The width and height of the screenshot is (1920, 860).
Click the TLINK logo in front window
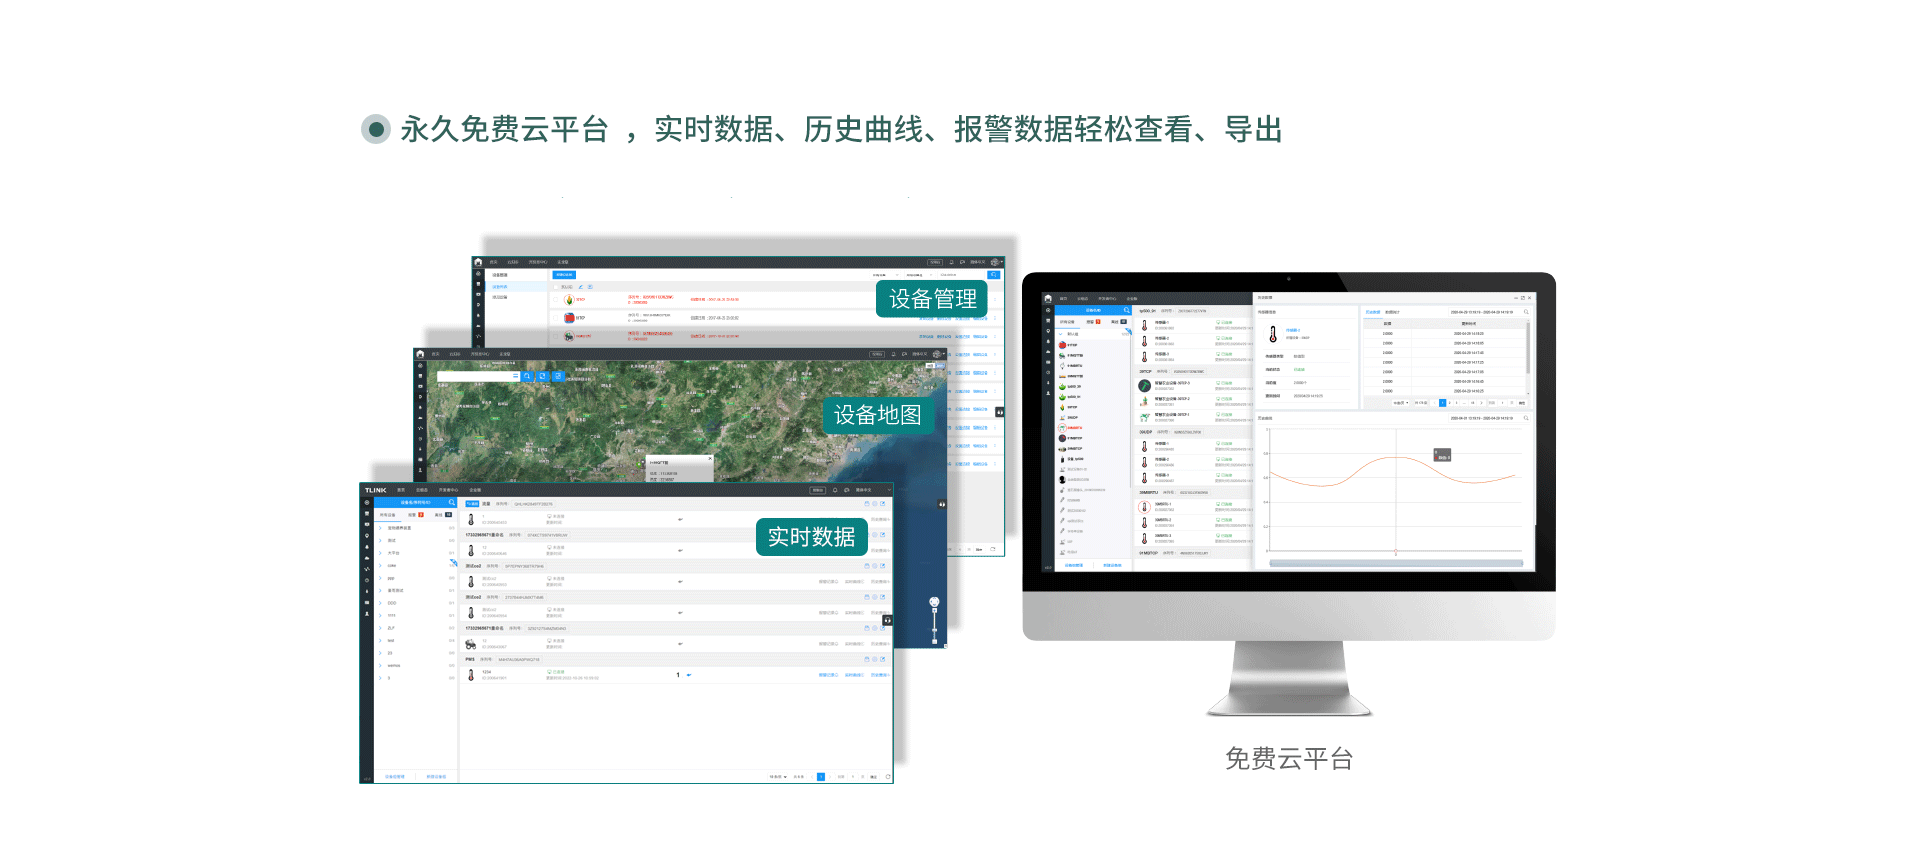click(375, 490)
